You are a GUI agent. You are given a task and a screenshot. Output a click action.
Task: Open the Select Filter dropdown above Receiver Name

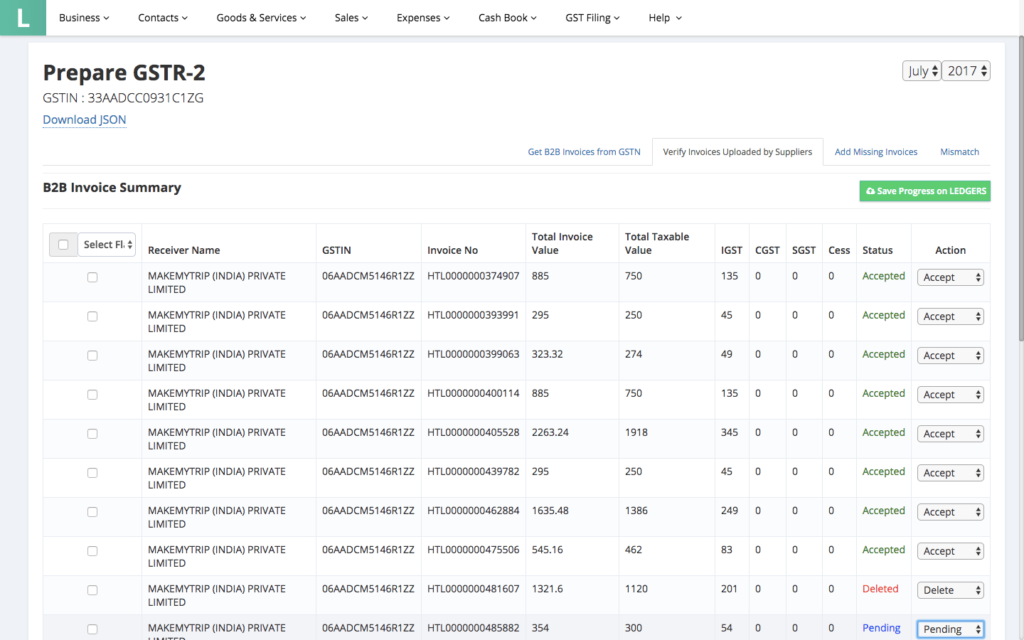click(x=106, y=243)
